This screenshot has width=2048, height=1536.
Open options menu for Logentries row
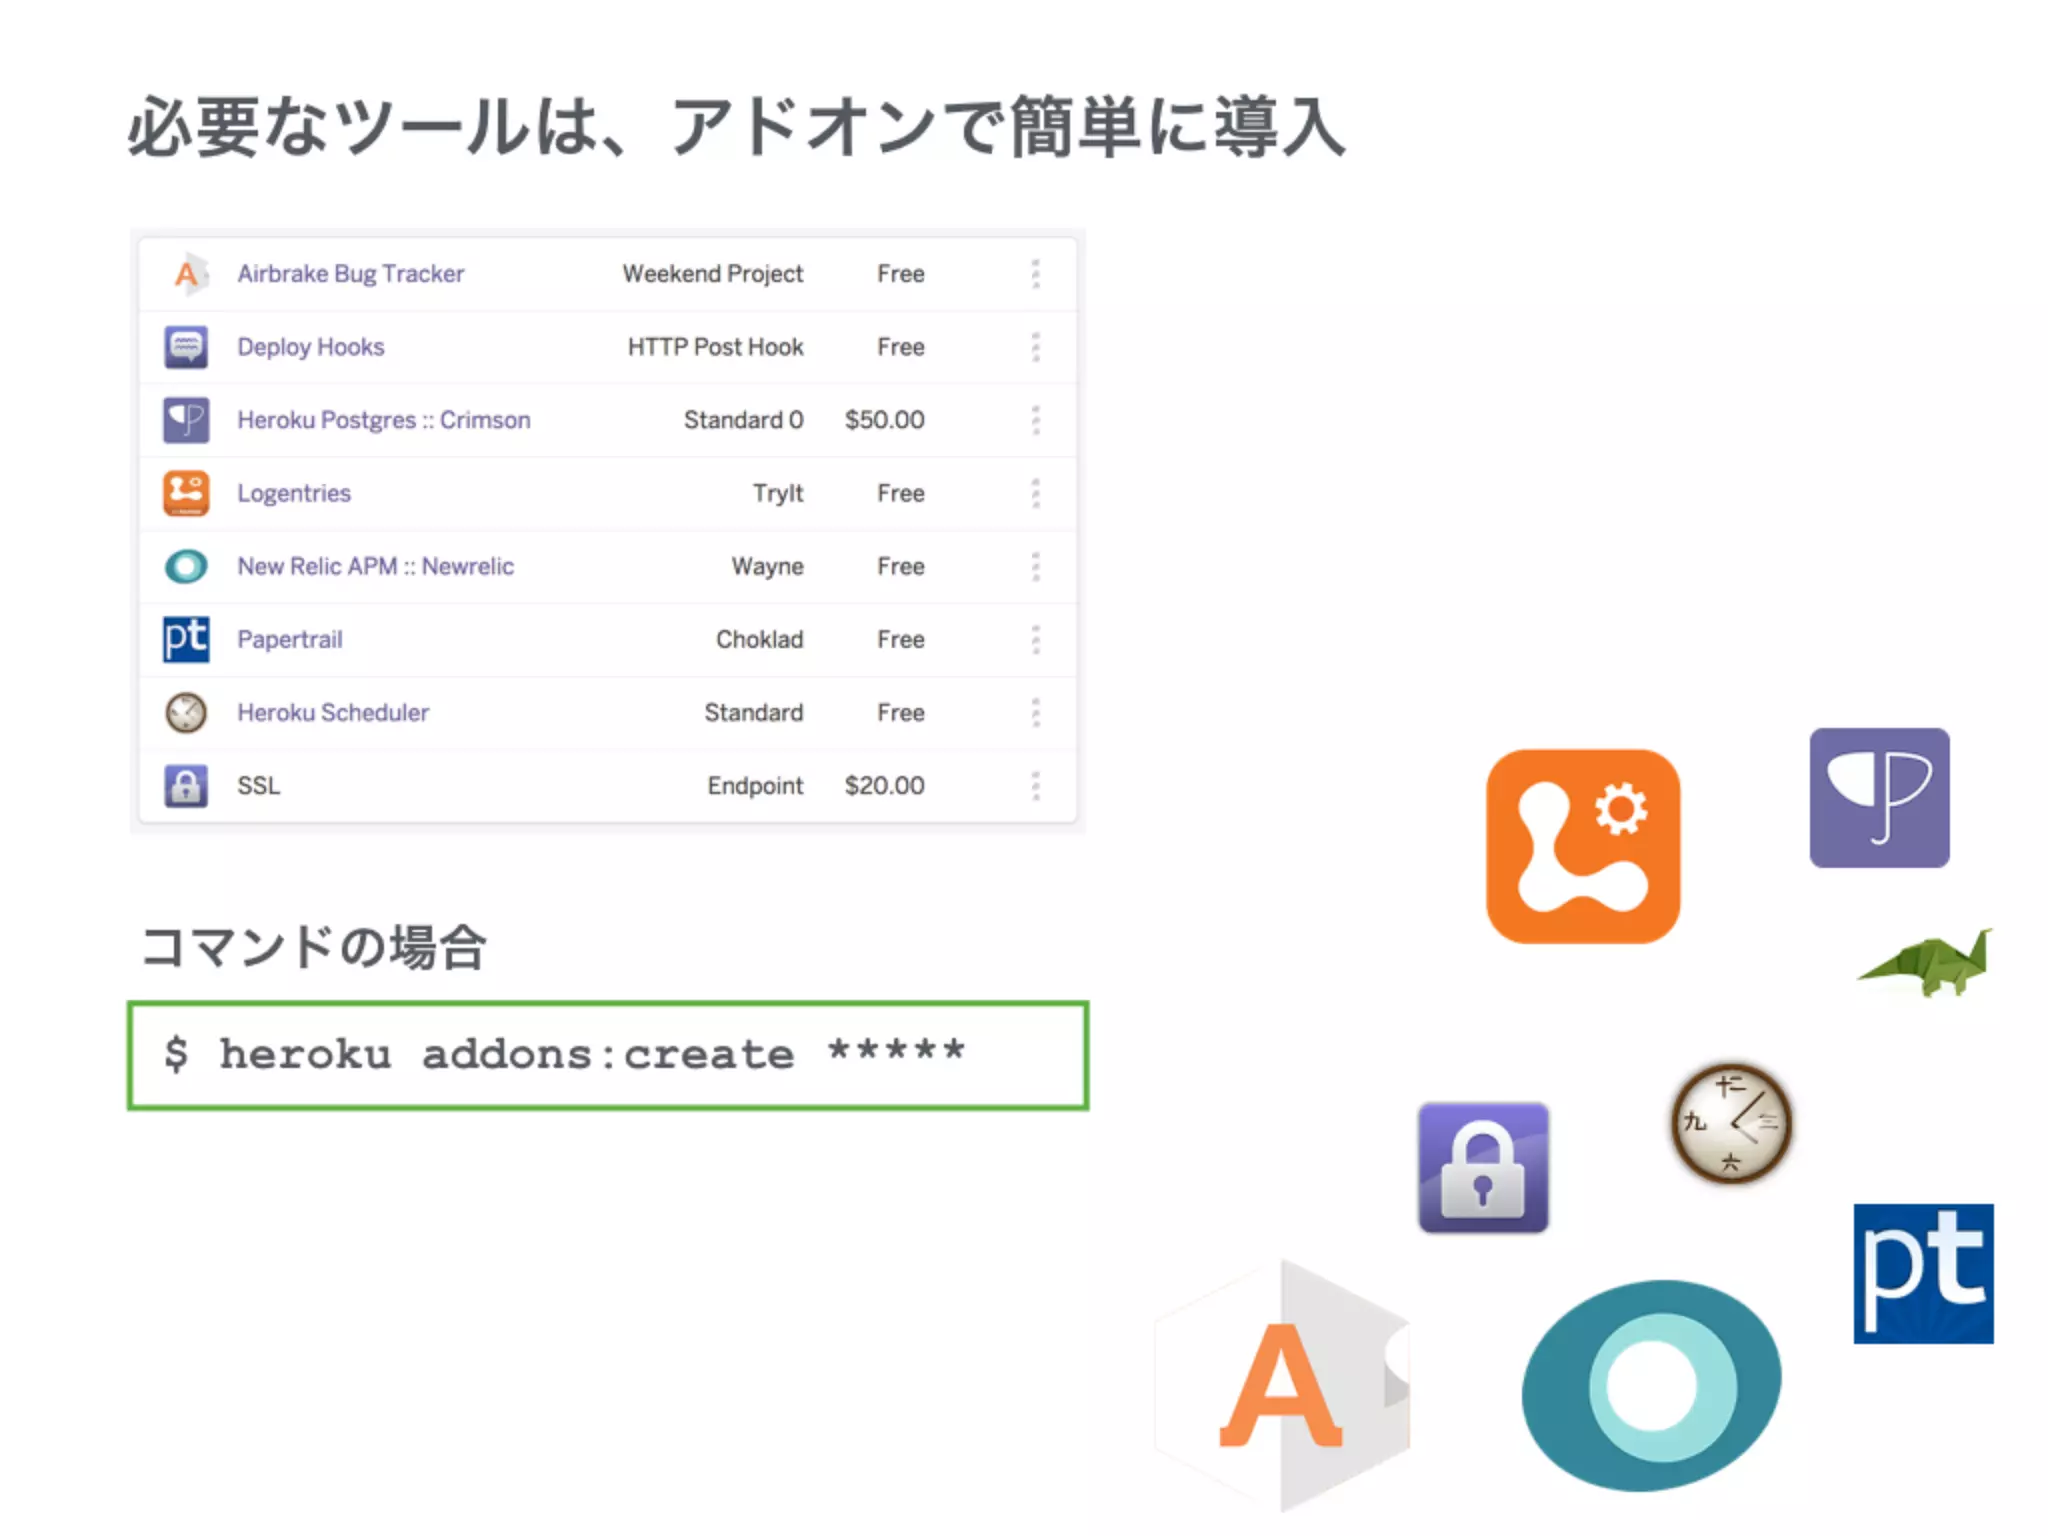[1036, 493]
